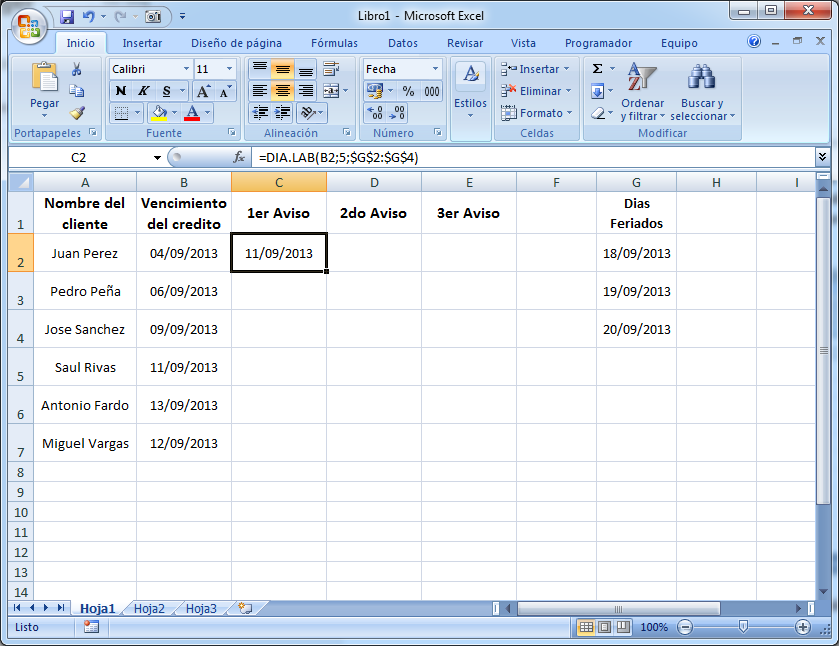Image resolution: width=839 pixels, height=646 pixels.
Task: Increase indent in cell
Action: click(x=283, y=112)
